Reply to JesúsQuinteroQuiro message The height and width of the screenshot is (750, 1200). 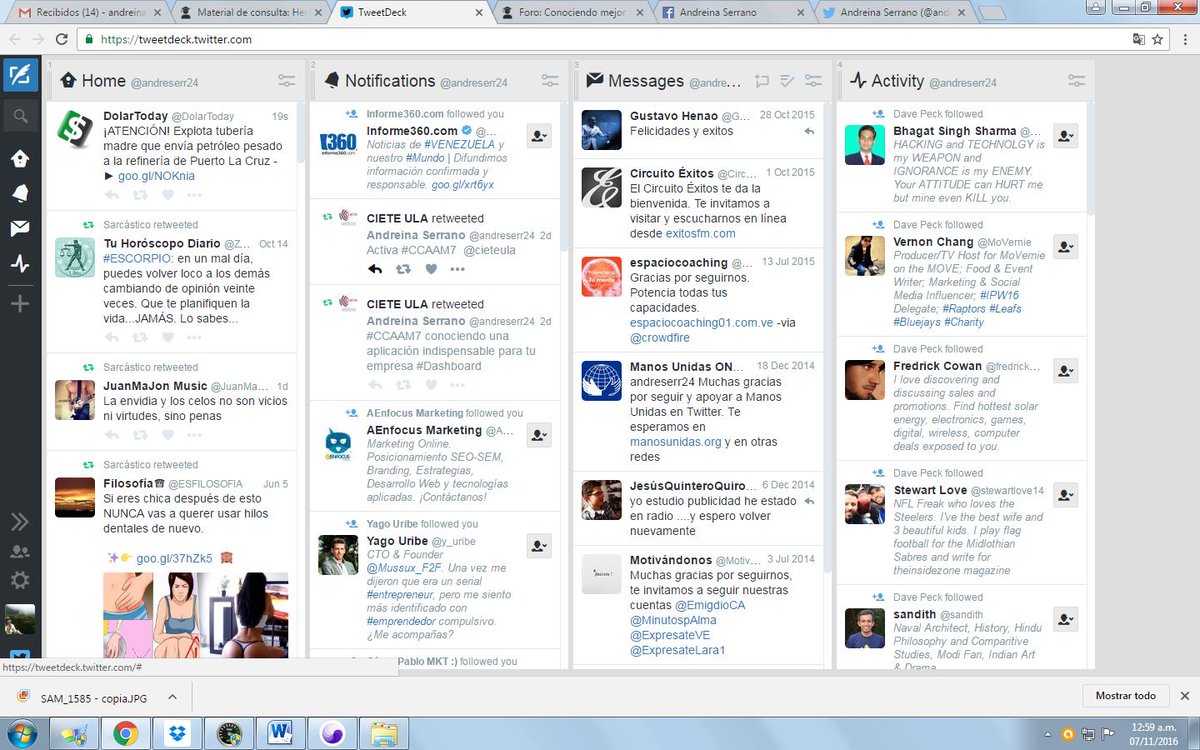[x=809, y=500]
